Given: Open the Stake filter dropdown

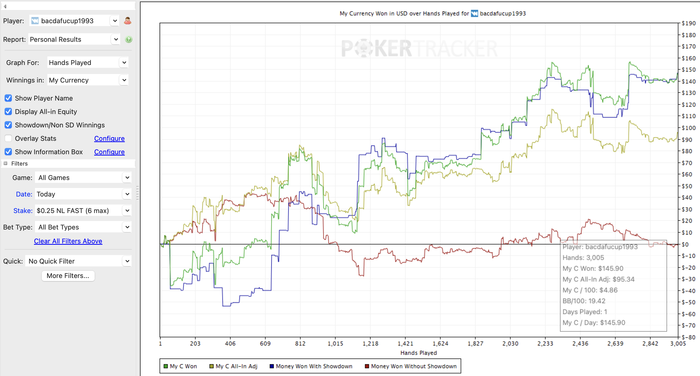Looking at the screenshot, I should coord(83,210).
